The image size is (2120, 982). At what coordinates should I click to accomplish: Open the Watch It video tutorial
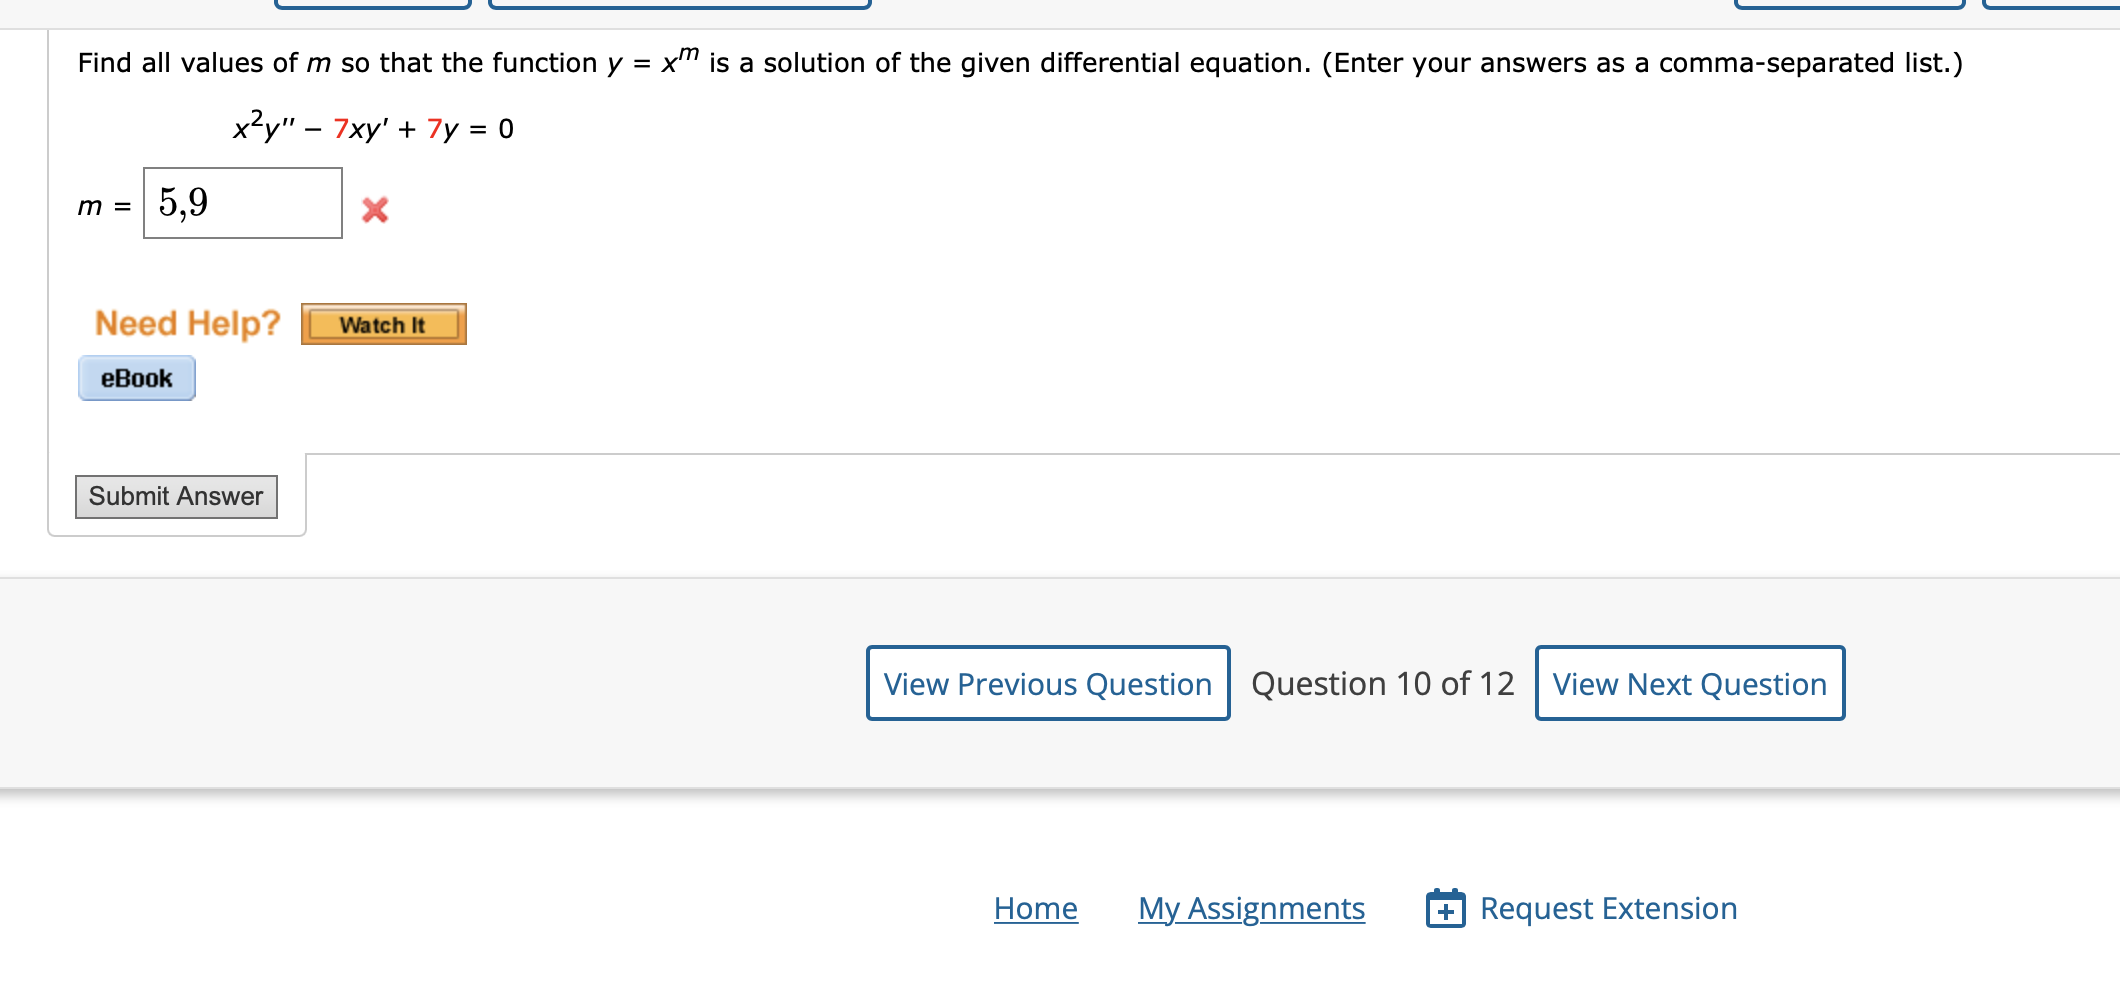tap(383, 323)
